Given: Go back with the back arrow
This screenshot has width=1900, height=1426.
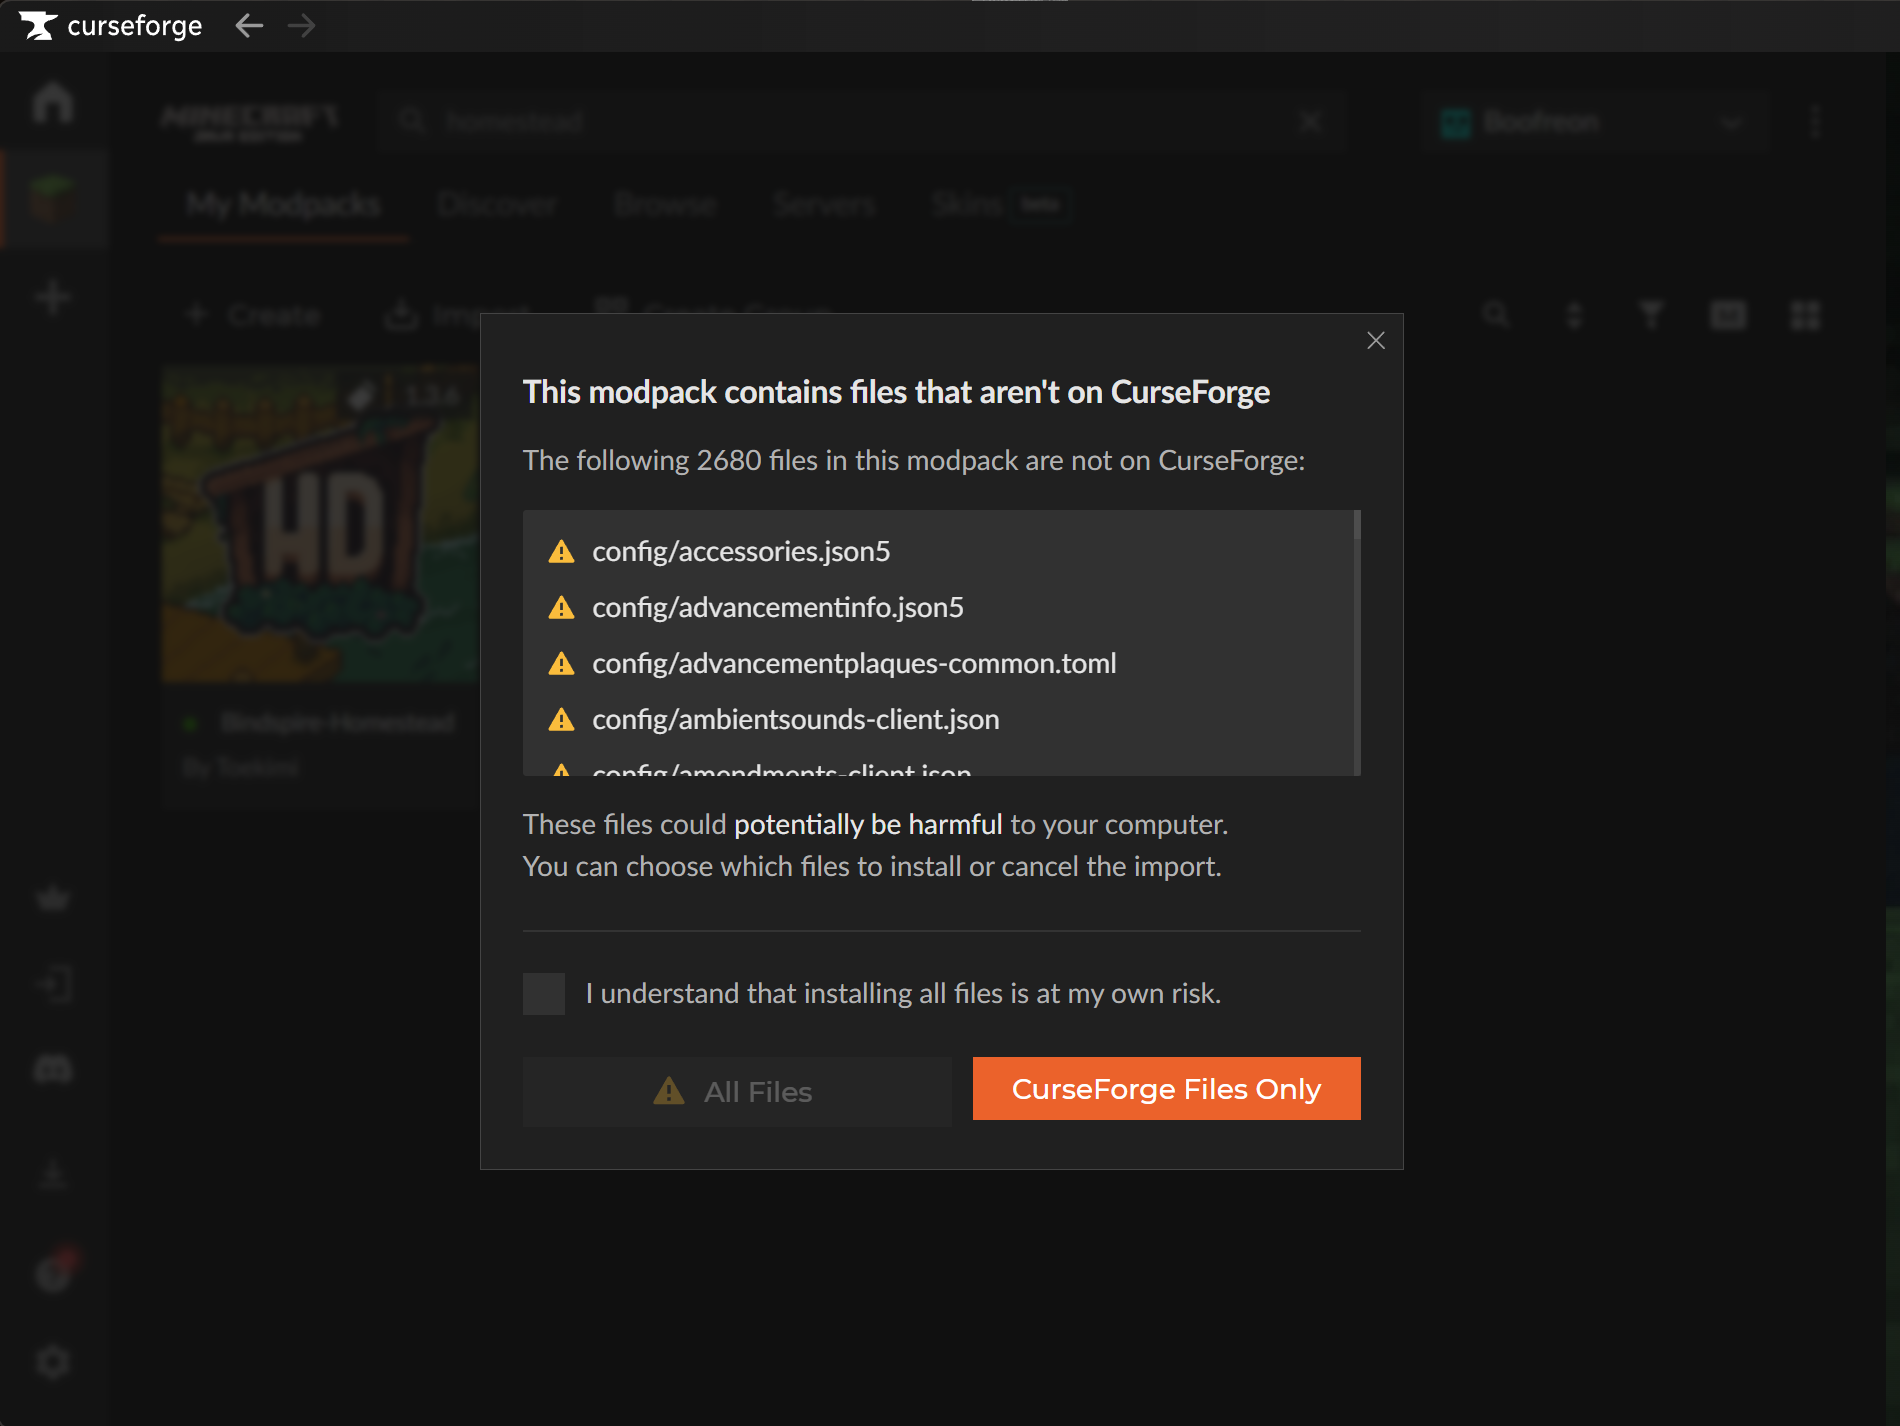Looking at the screenshot, I should [249, 26].
